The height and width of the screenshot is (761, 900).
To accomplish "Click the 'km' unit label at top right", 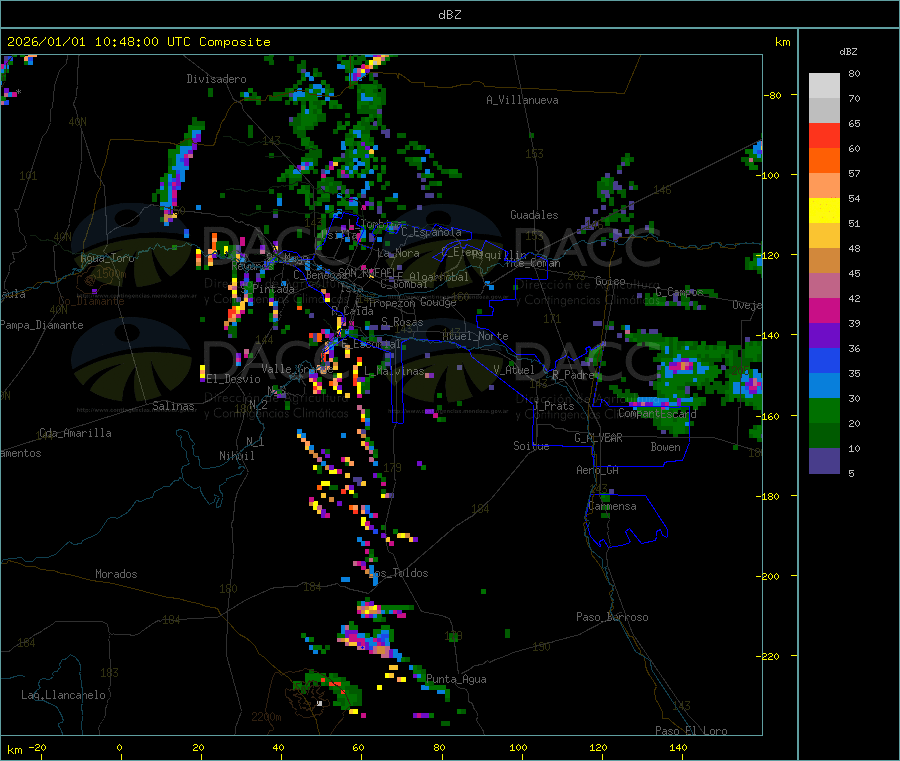I will (782, 42).
